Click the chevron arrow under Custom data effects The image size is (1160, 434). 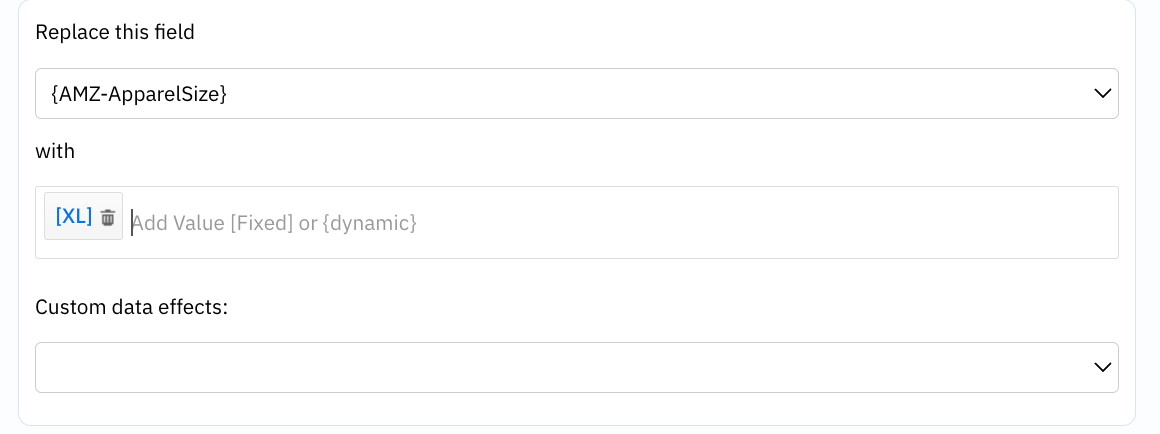click(1102, 367)
